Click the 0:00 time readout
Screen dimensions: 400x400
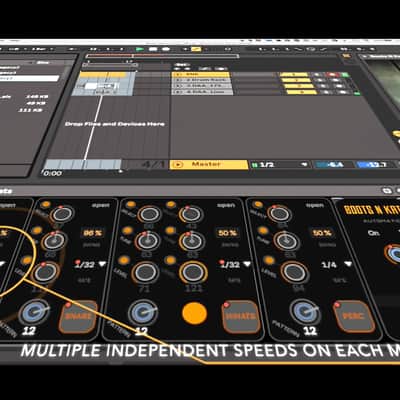click(52, 173)
